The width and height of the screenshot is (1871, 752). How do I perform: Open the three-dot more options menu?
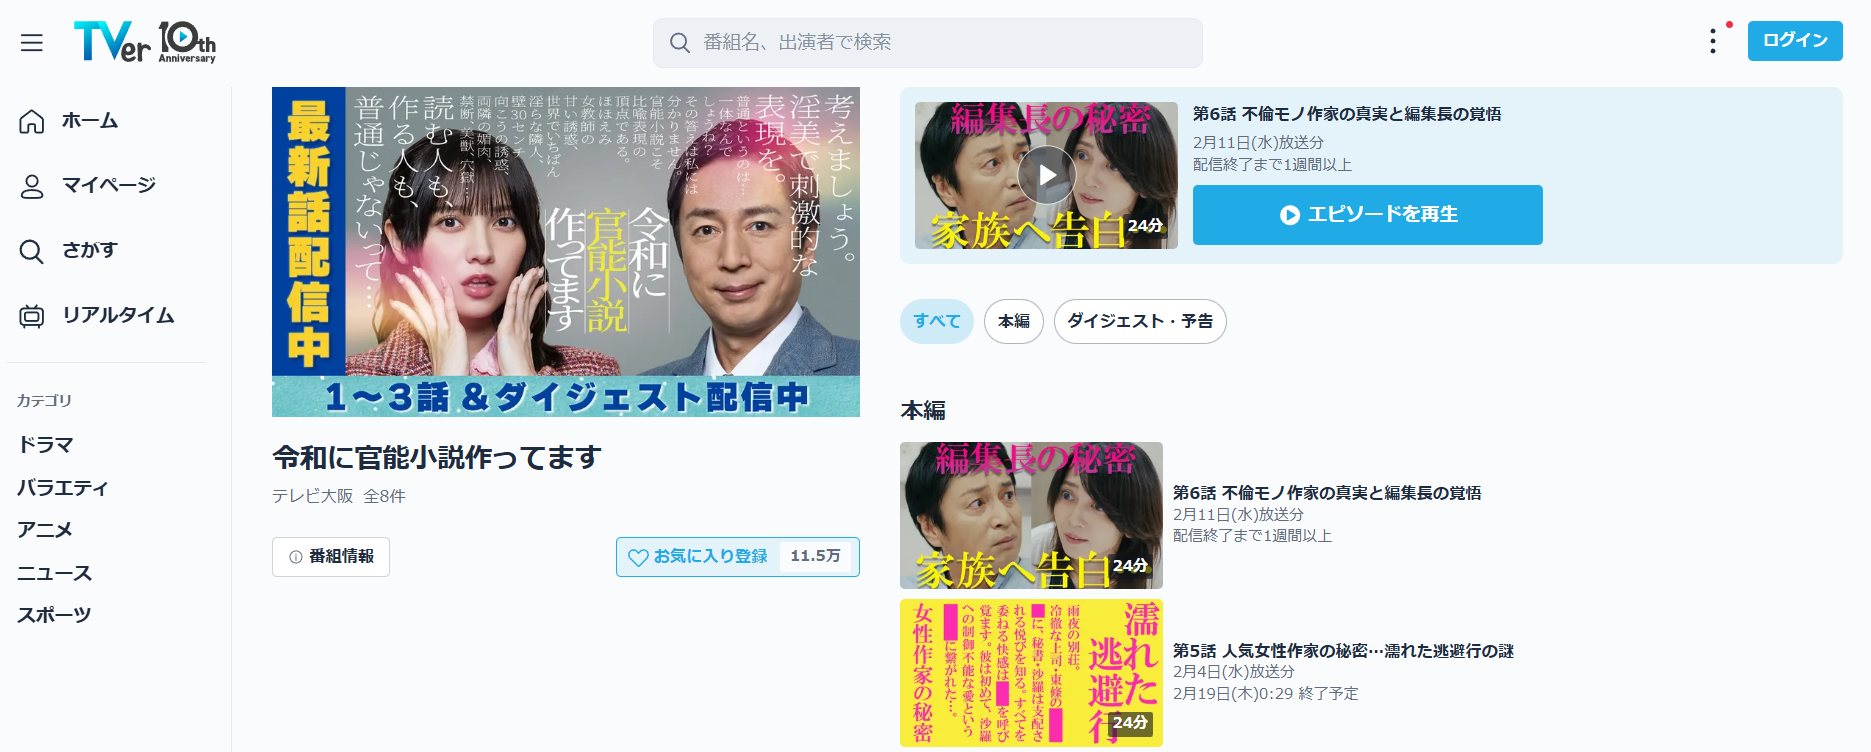(x=1713, y=41)
